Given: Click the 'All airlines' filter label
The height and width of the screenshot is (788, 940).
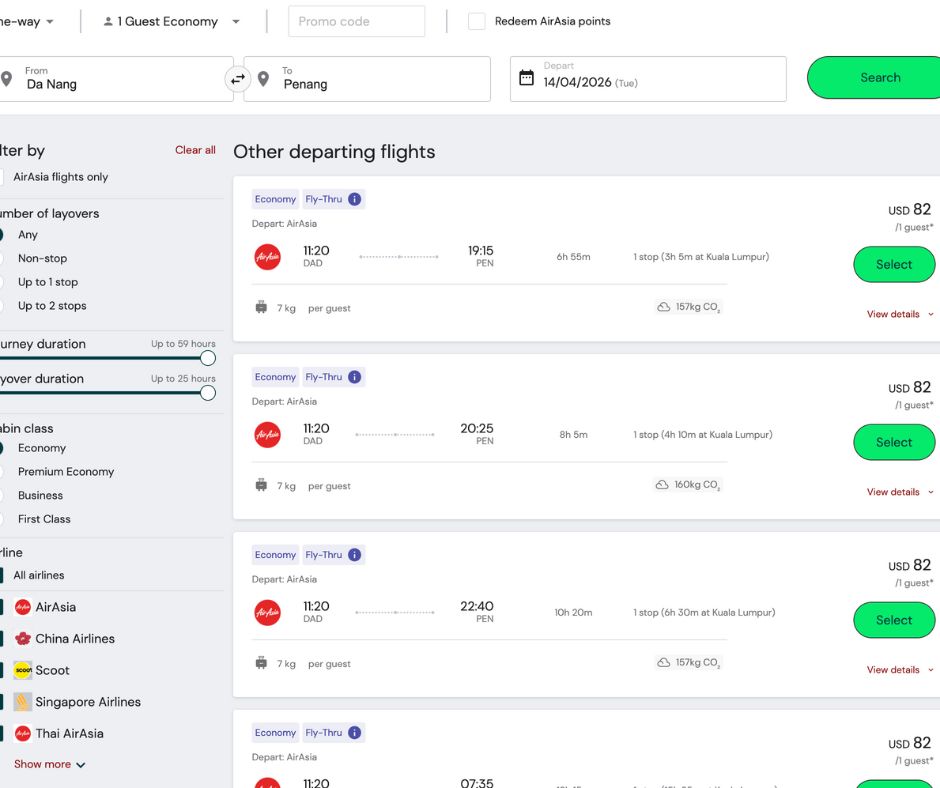Looking at the screenshot, I should tap(39, 575).
